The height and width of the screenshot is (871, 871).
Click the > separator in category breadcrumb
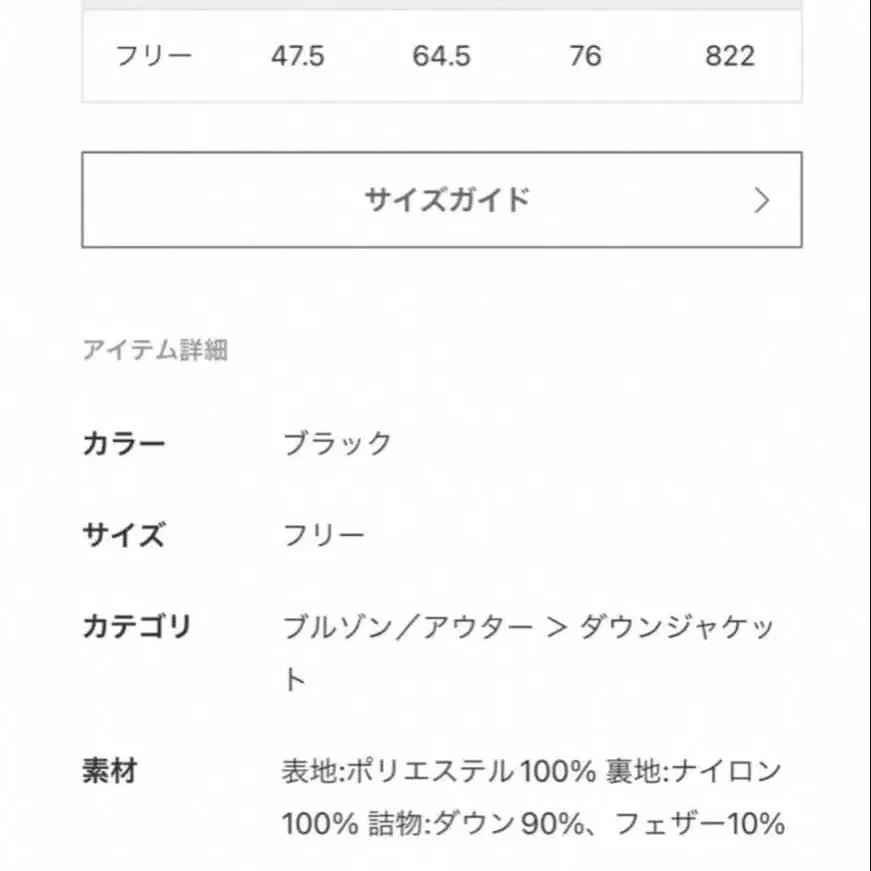[560, 626]
